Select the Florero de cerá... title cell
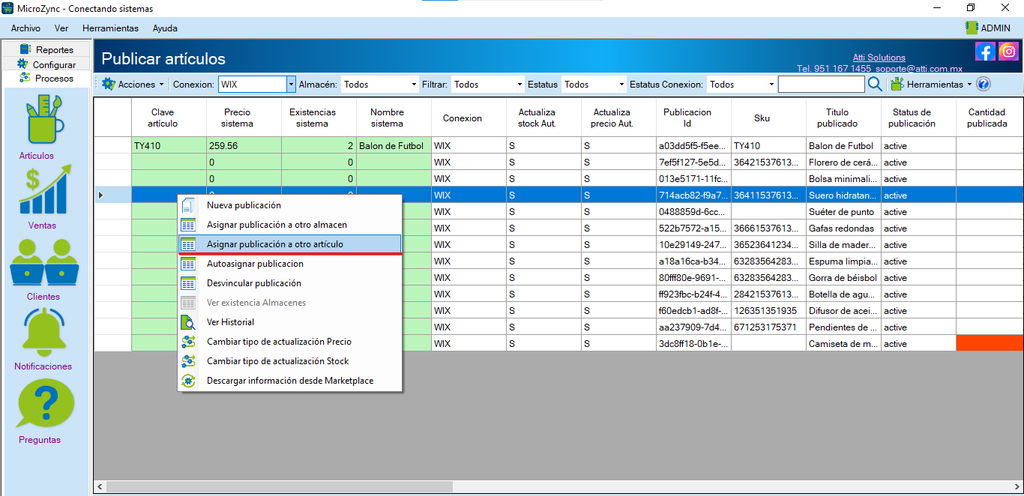This screenshot has height=496, width=1024. point(843,163)
